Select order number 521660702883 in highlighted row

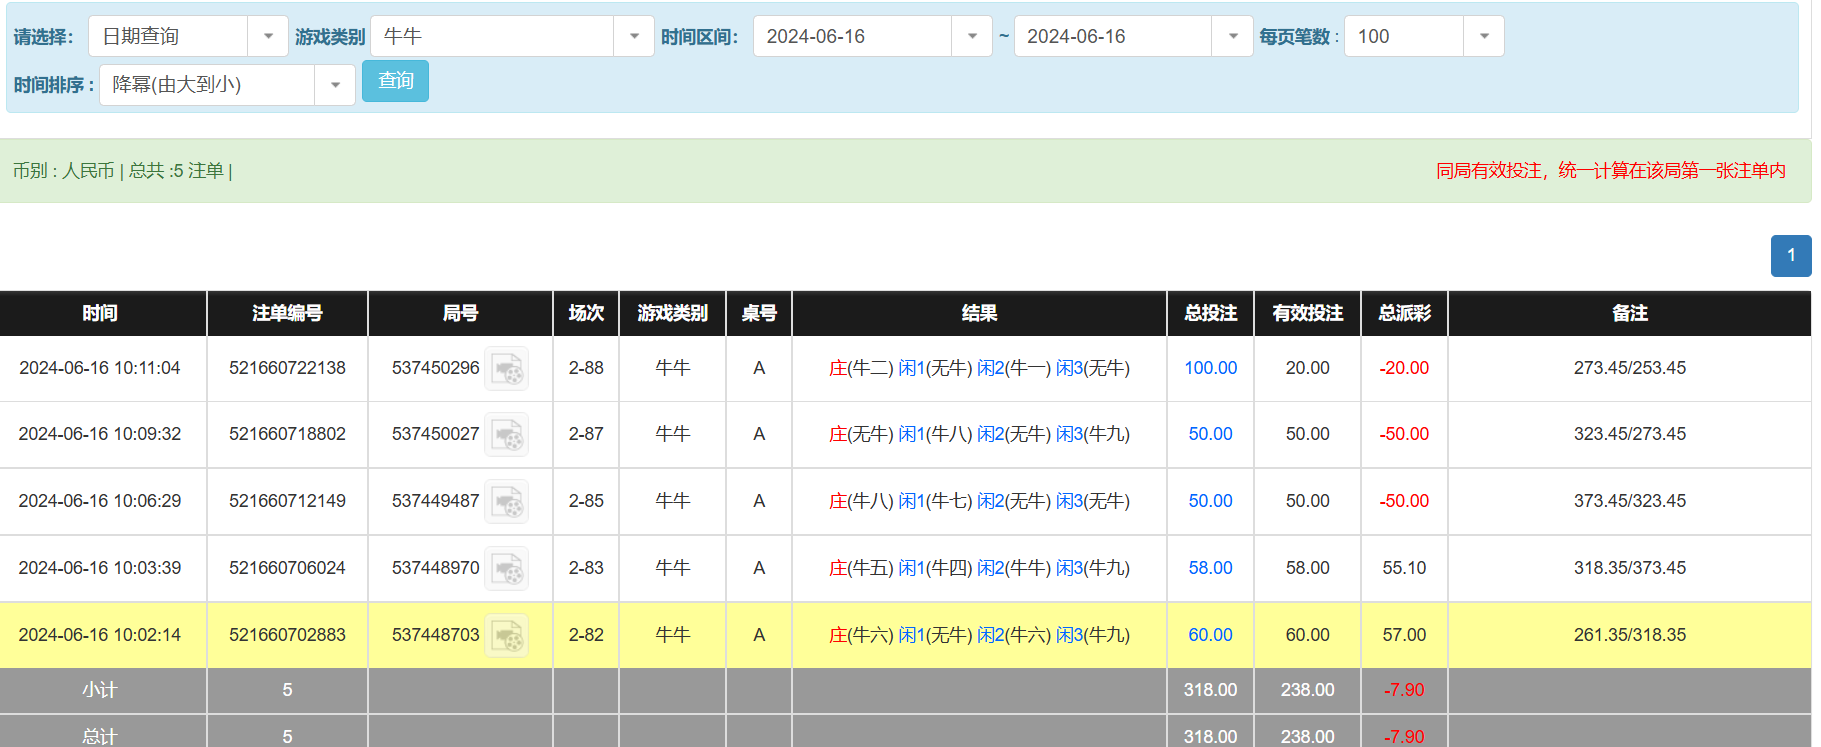[287, 635]
